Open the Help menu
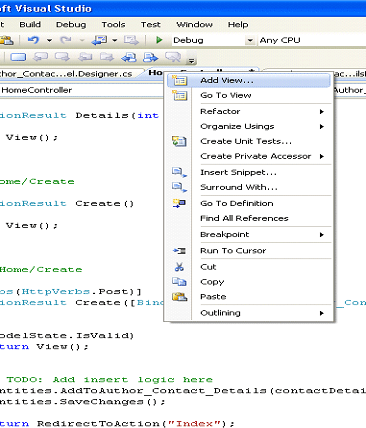Viewport: 366px width, 428px height. (x=238, y=25)
